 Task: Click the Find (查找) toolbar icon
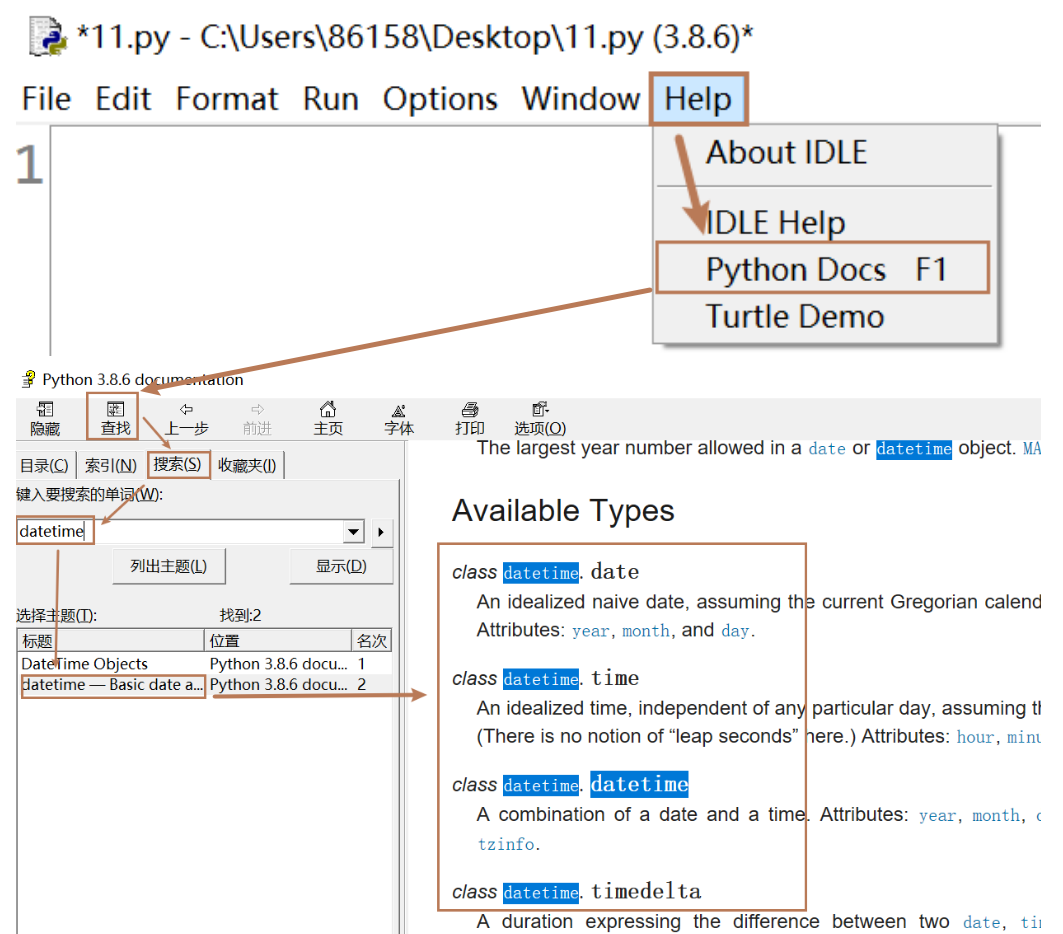coord(115,418)
